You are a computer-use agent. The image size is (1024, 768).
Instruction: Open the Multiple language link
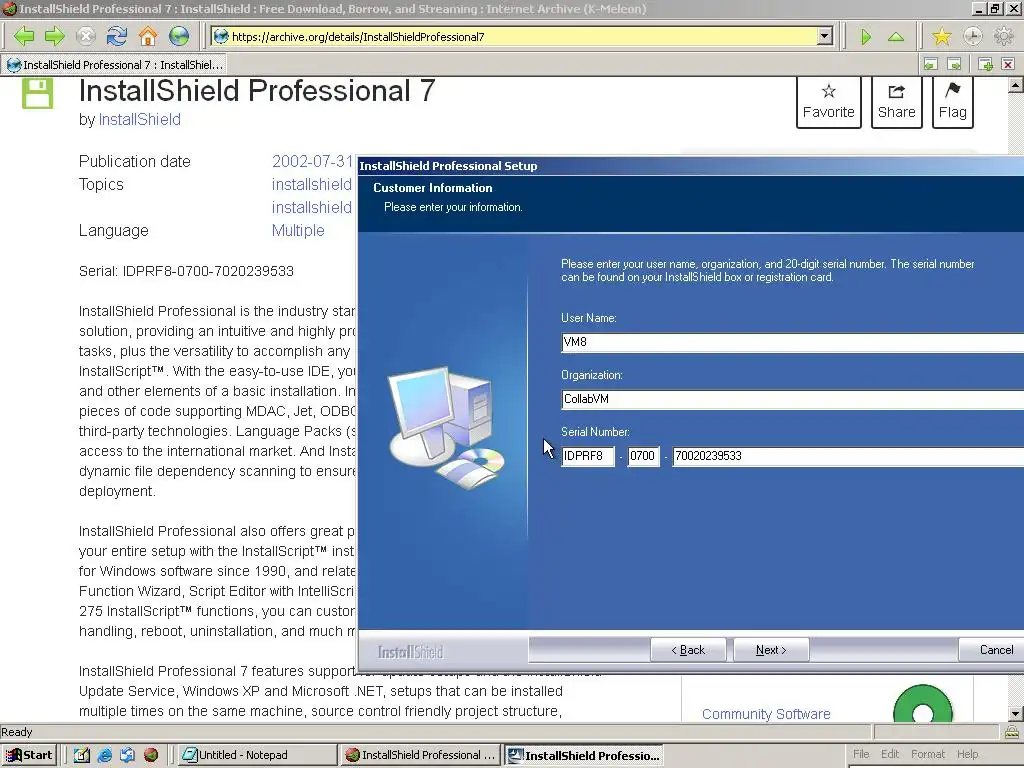298,231
